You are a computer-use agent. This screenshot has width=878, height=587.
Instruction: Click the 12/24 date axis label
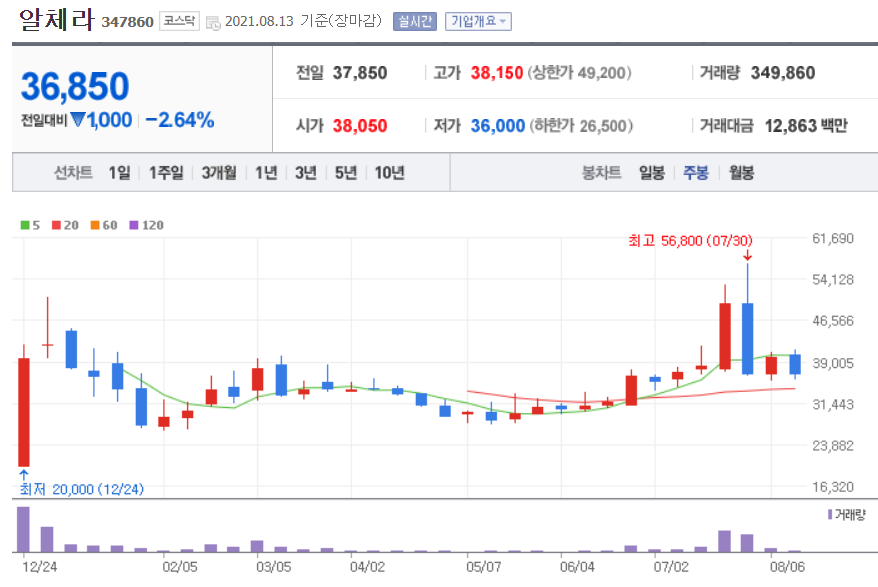coord(40,567)
